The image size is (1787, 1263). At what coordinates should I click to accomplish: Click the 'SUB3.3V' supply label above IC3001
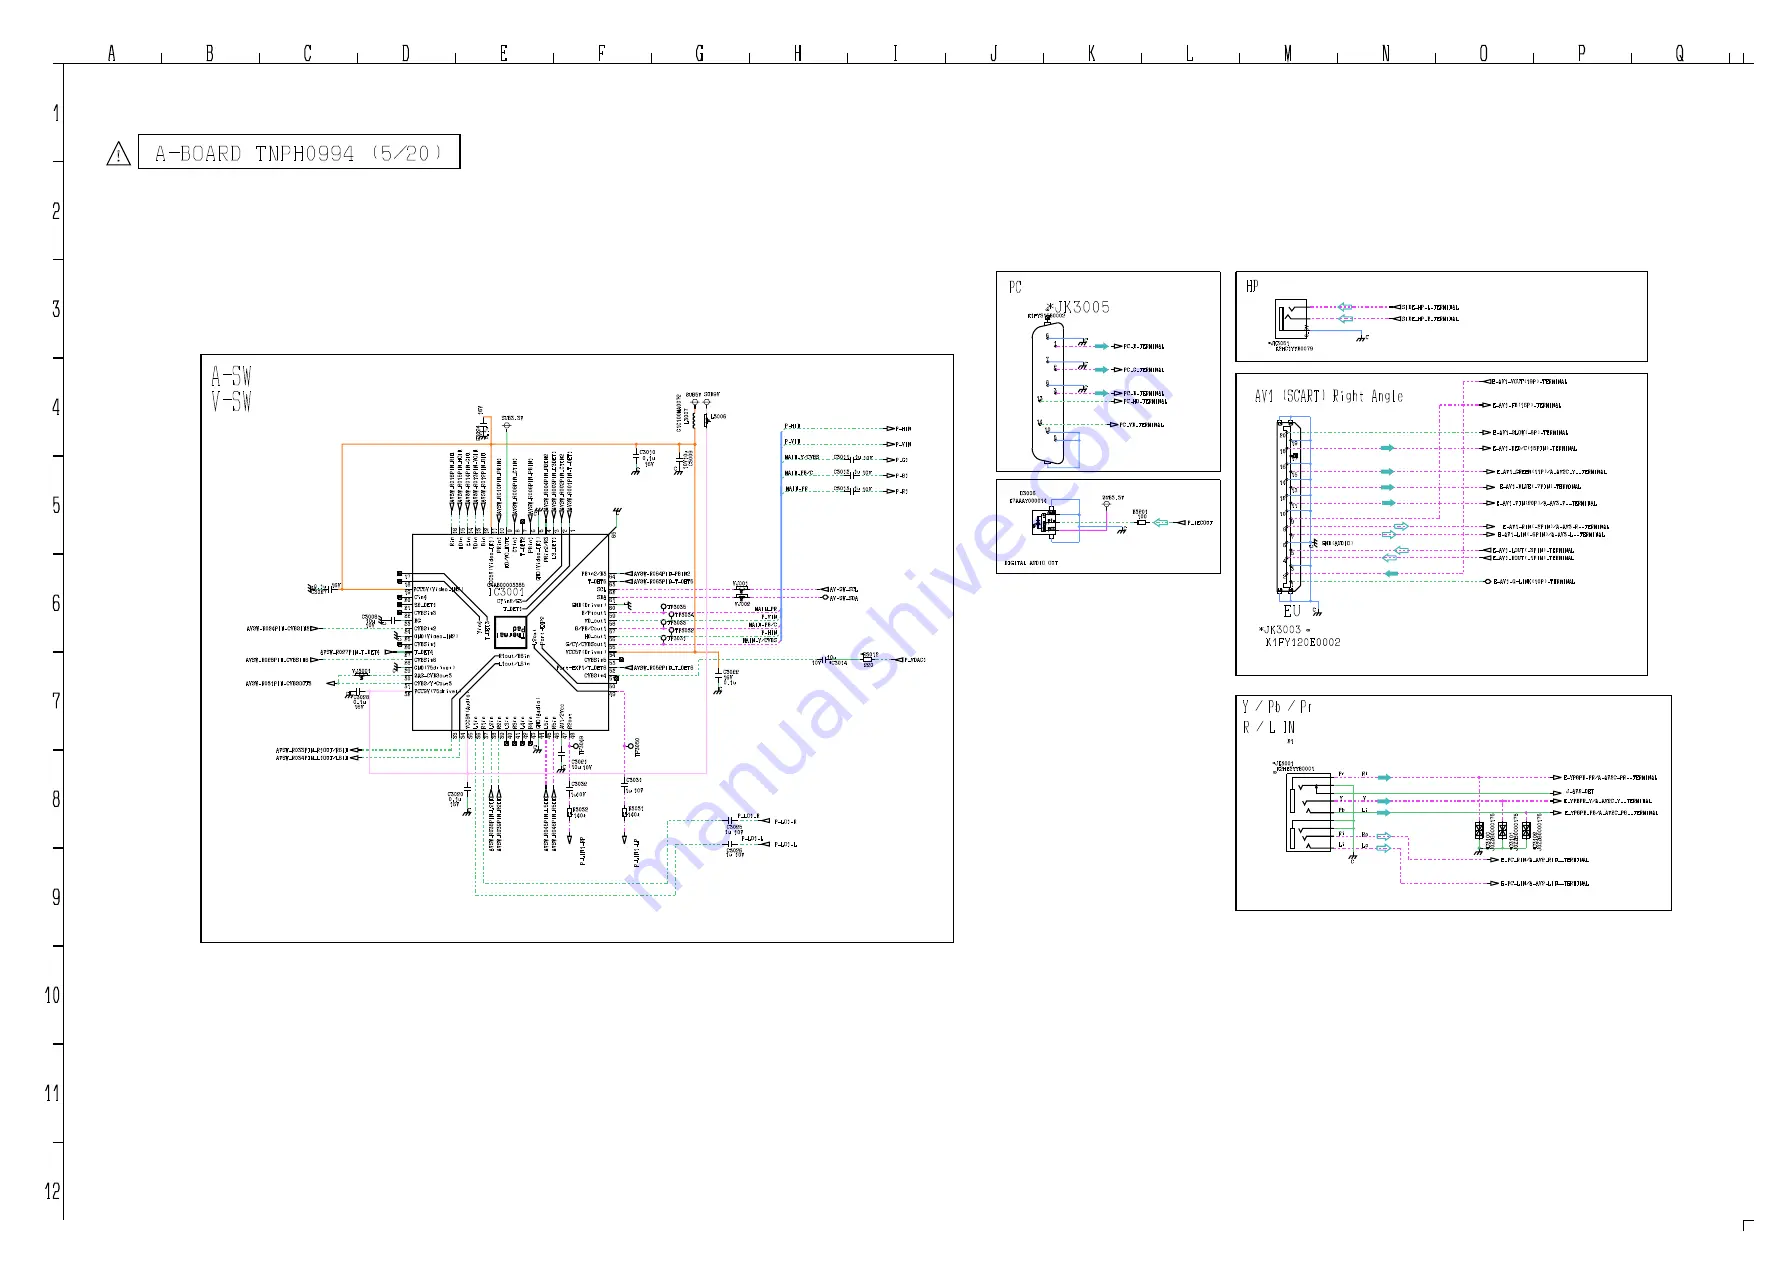[512, 418]
